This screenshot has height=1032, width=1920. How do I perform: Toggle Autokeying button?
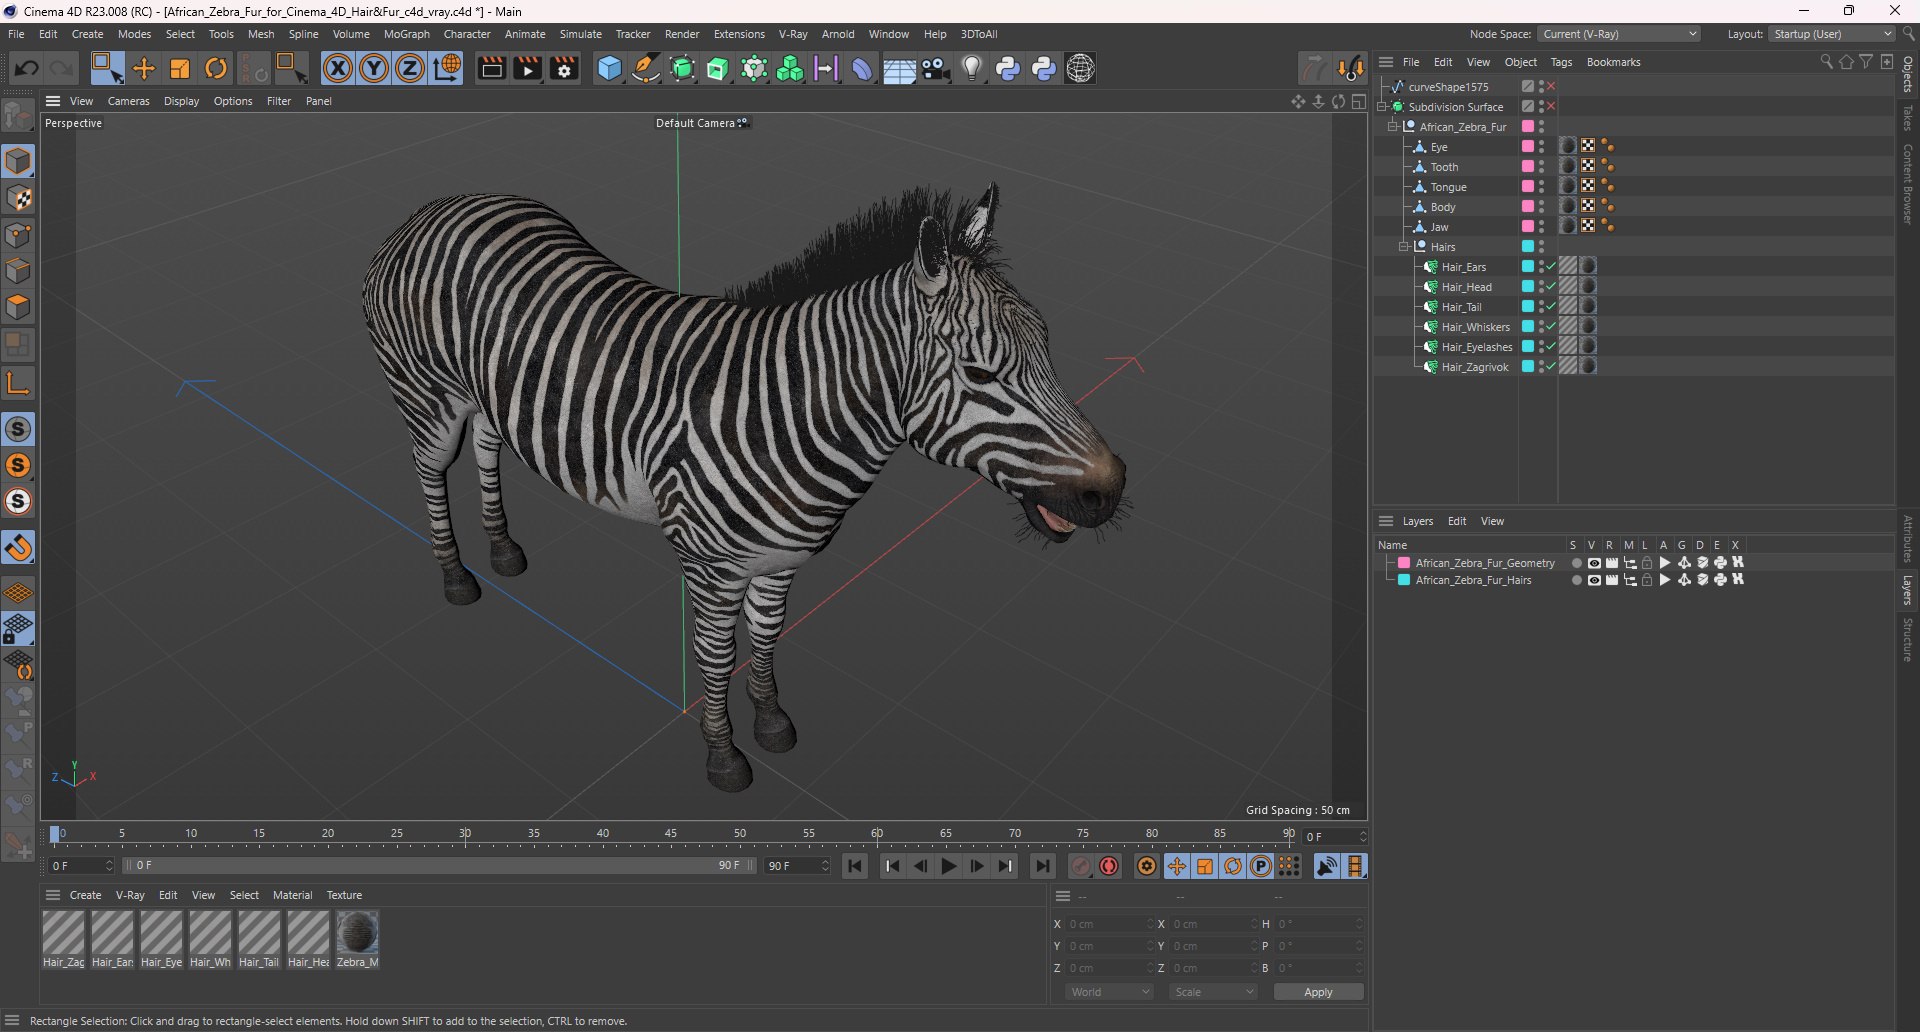pos(1109,866)
